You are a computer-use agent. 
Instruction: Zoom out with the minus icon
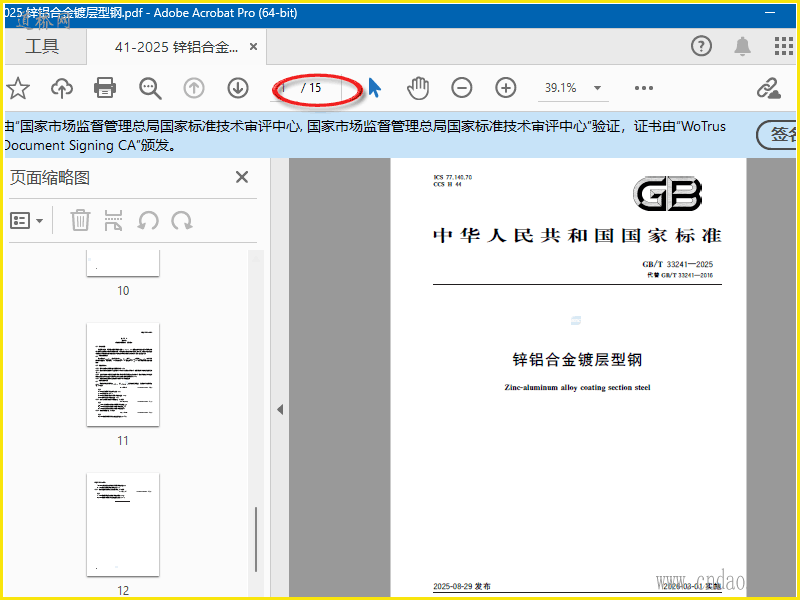coord(462,88)
